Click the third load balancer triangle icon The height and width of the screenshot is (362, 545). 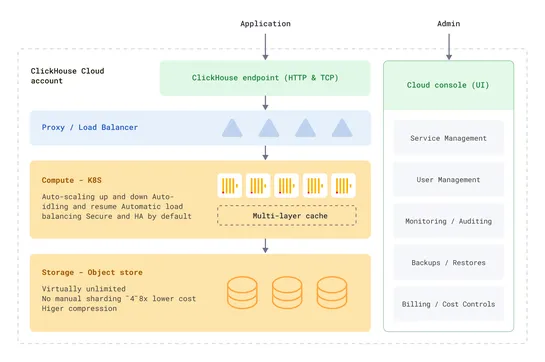(306, 128)
